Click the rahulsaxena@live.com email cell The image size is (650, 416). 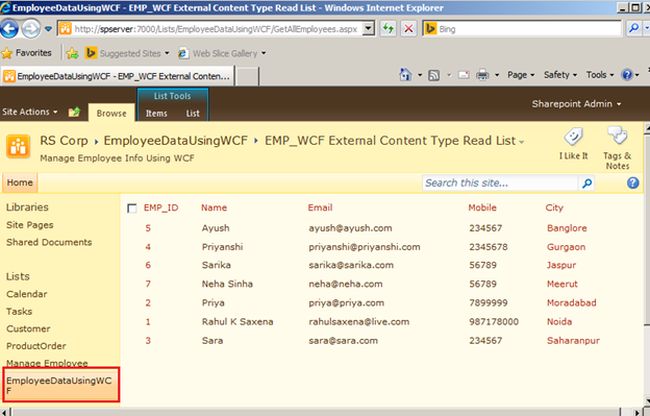359,322
